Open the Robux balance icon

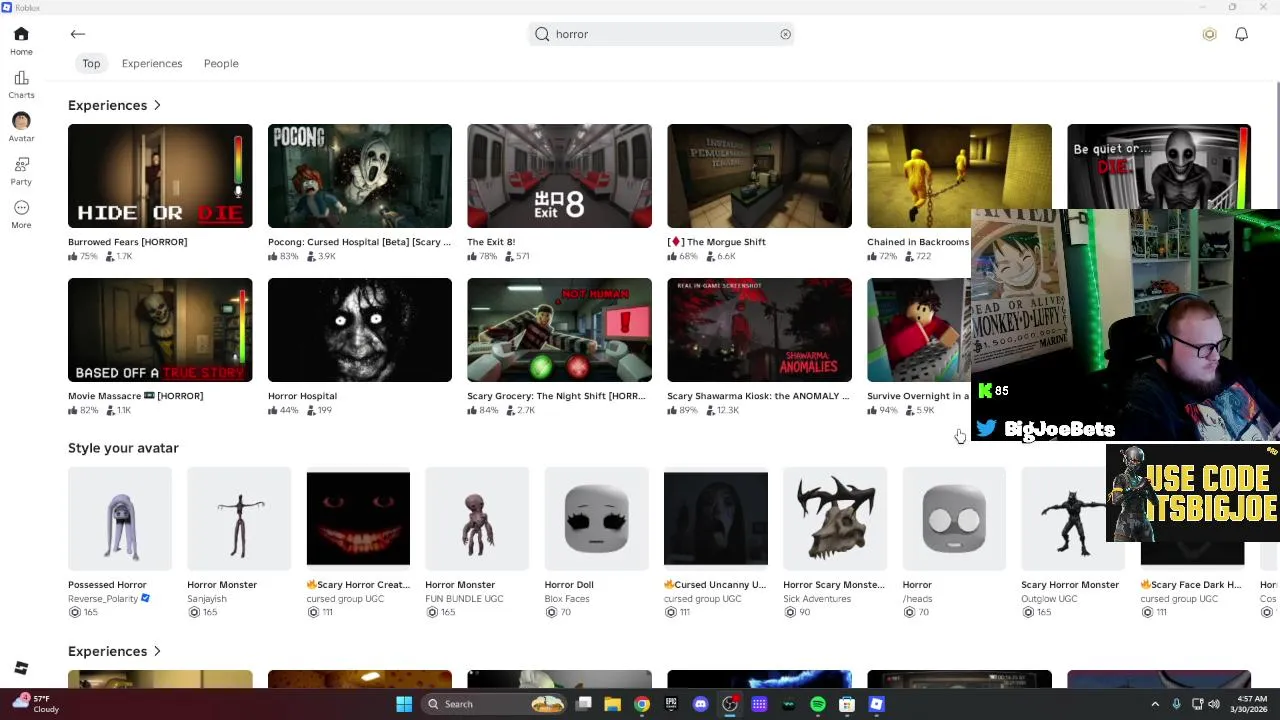(x=1209, y=34)
